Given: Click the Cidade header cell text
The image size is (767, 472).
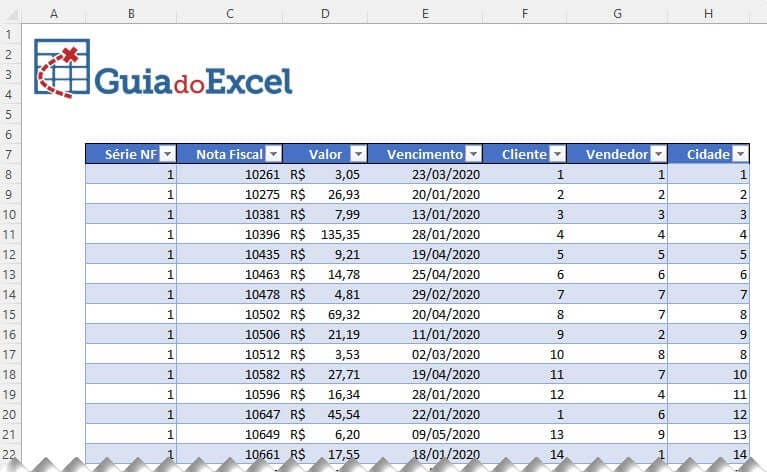Looking at the screenshot, I should (x=708, y=155).
